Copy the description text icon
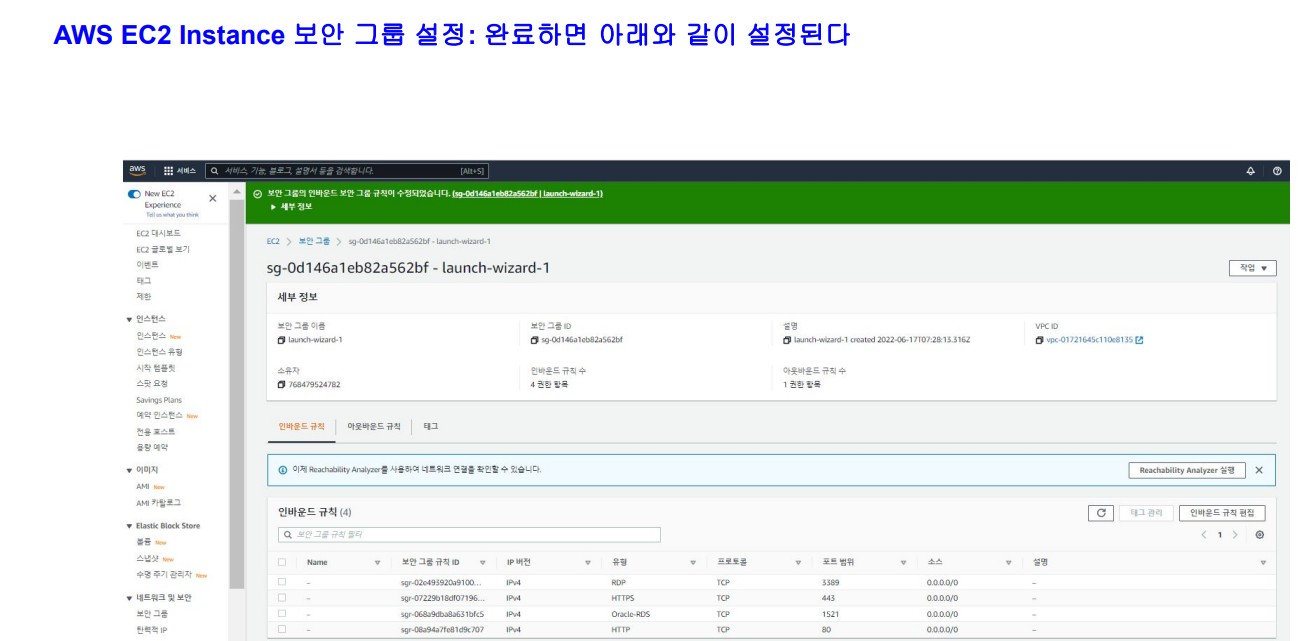This screenshot has width=1313, height=641. coord(788,340)
